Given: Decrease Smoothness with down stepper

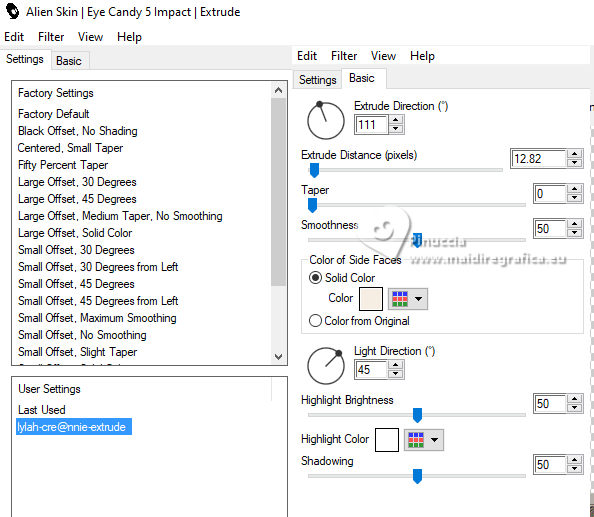Looking at the screenshot, I should point(575,233).
